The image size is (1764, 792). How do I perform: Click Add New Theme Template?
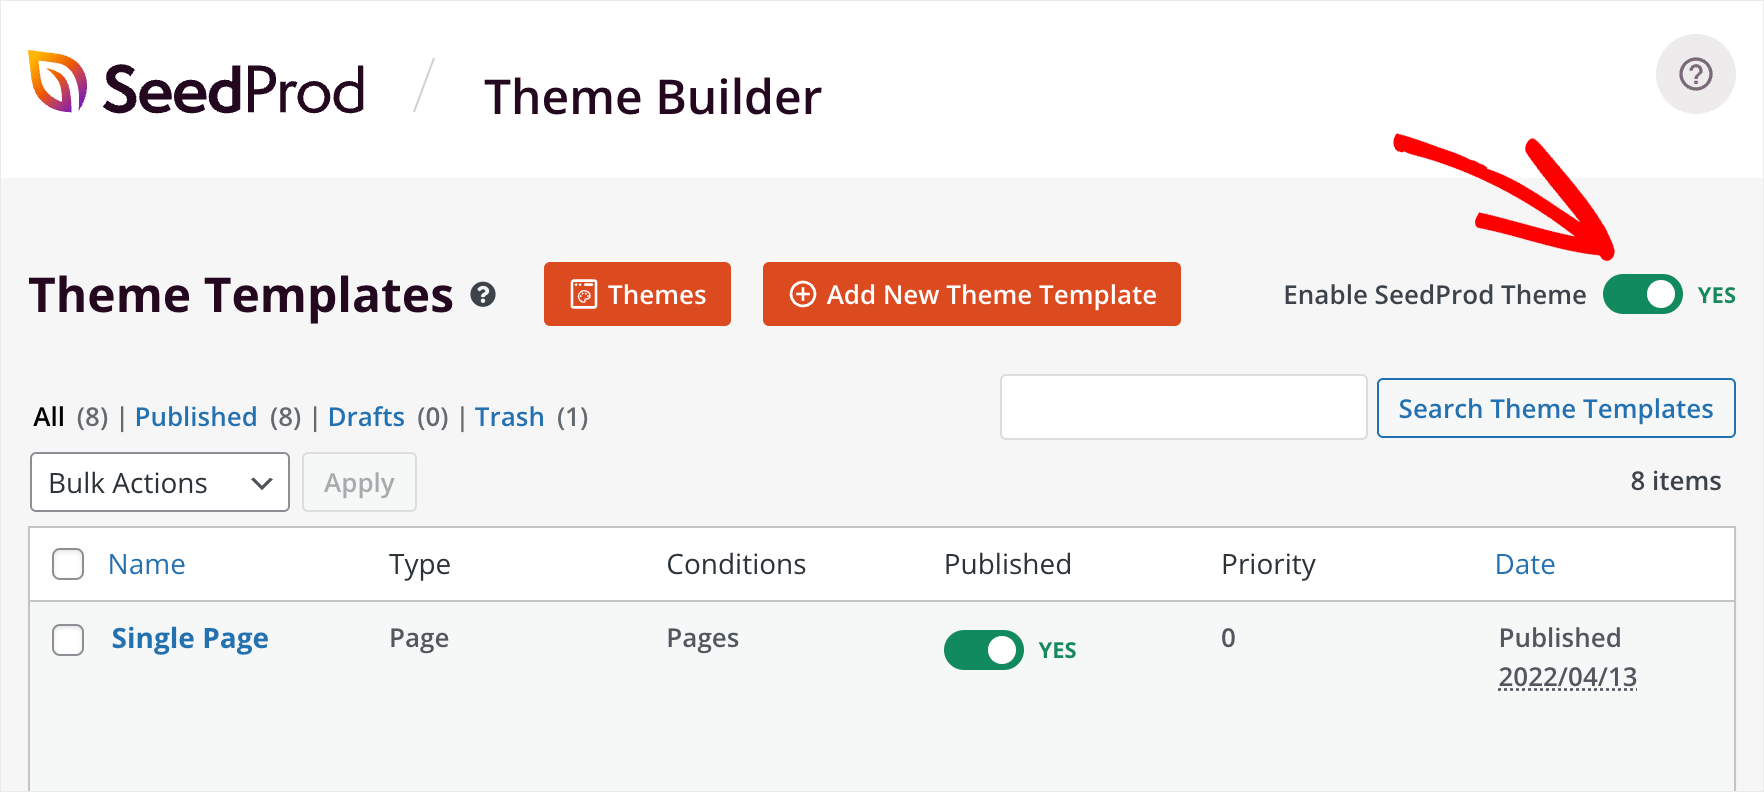pyautogui.click(x=971, y=294)
